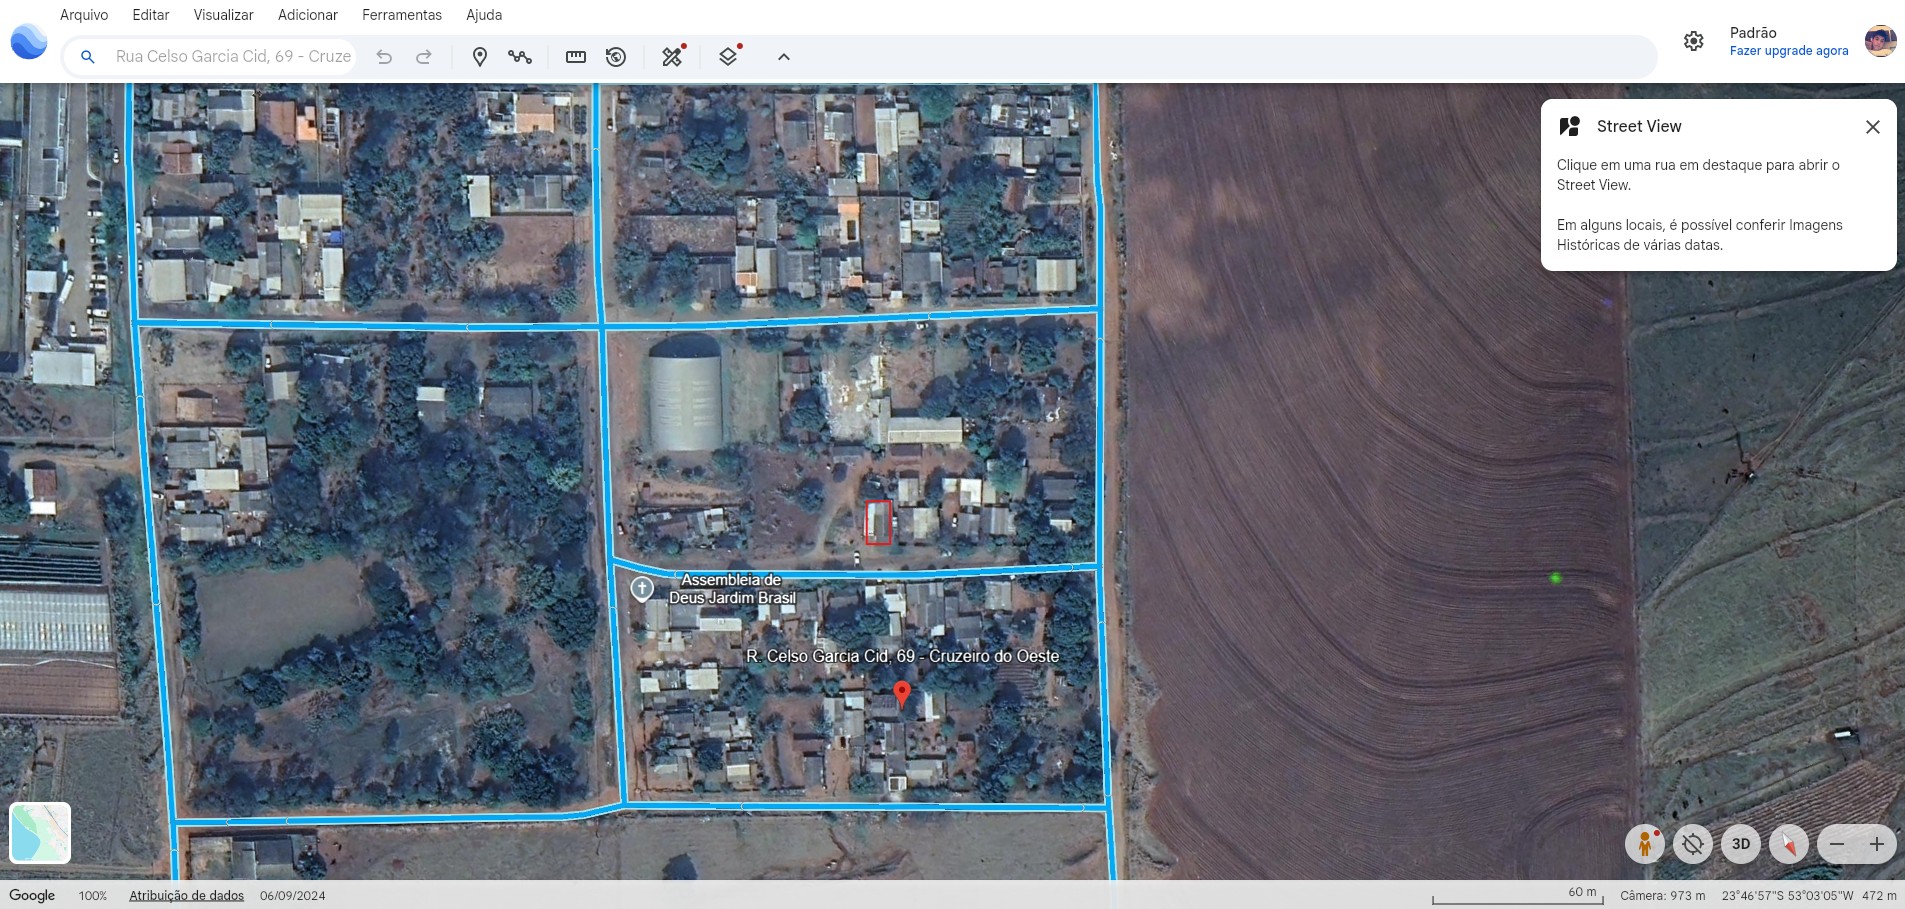Screen dimensions: 1905x909
Task: Open the Ferramentas menu
Action: 401,15
